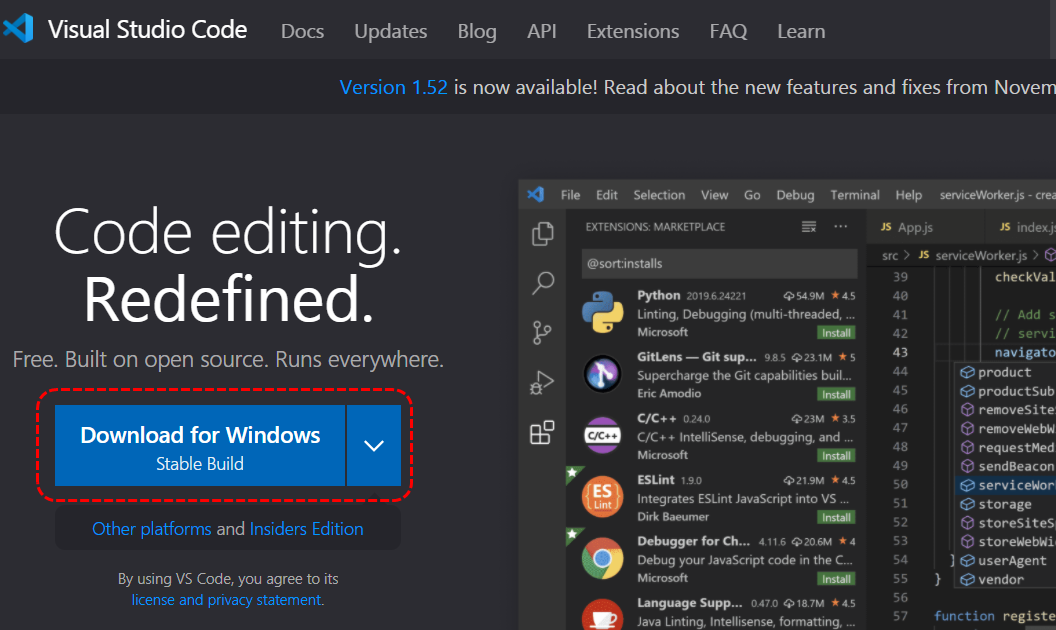This screenshot has width=1056, height=630.
Task: Click the GitLens extension logo
Action: pos(602,374)
